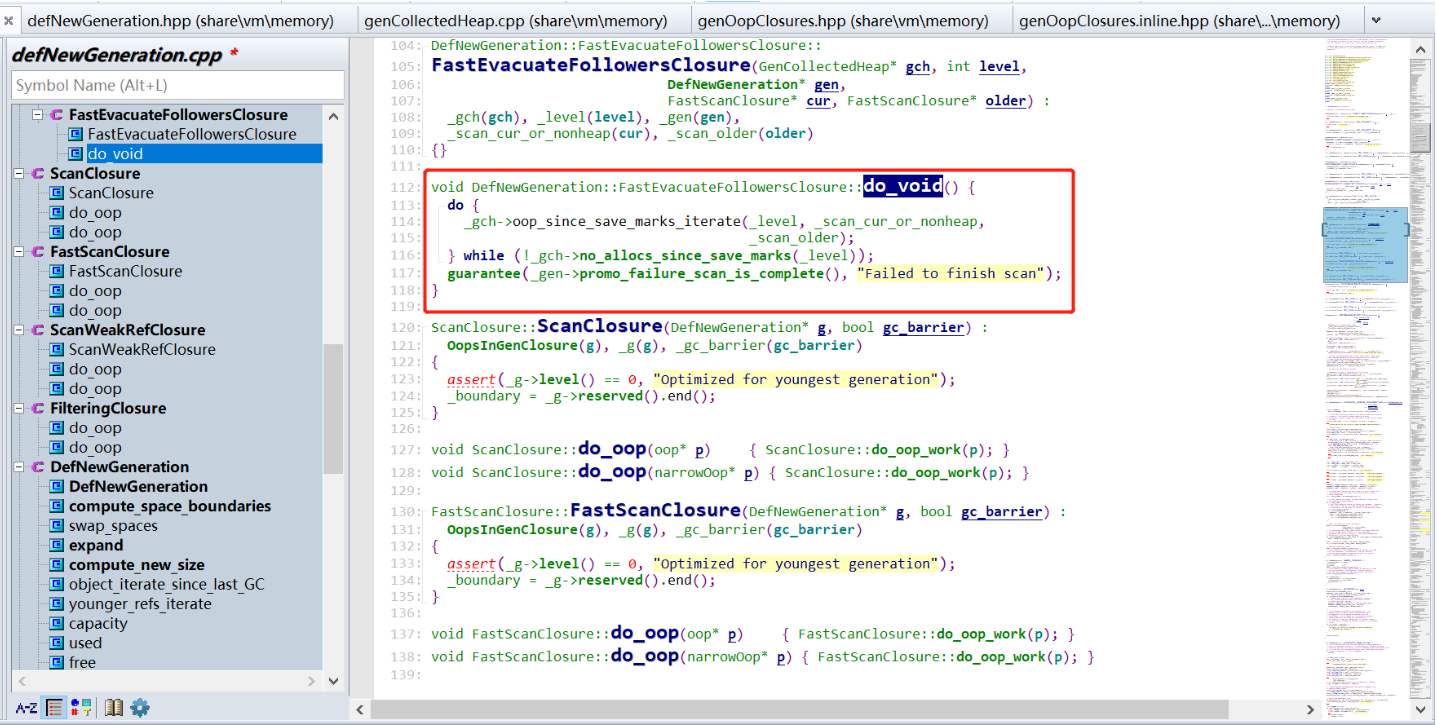Viewport: 1437px width, 725px height.
Task: Click the ScanClosure constructor member icon
Action: (x=56, y=193)
